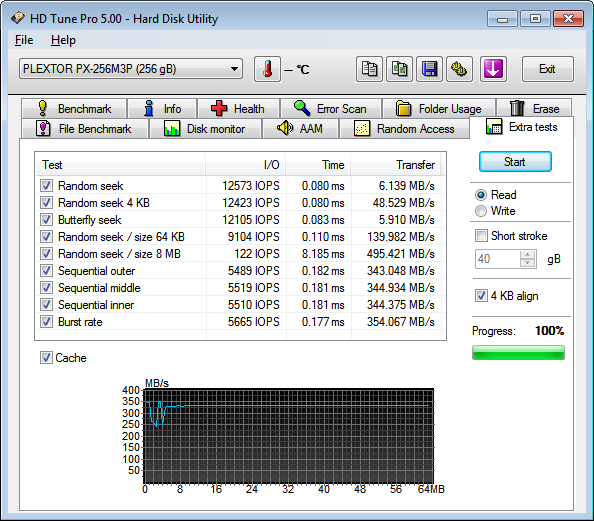
Task: Open the Health tab with red cross
Action: pyautogui.click(x=238, y=109)
